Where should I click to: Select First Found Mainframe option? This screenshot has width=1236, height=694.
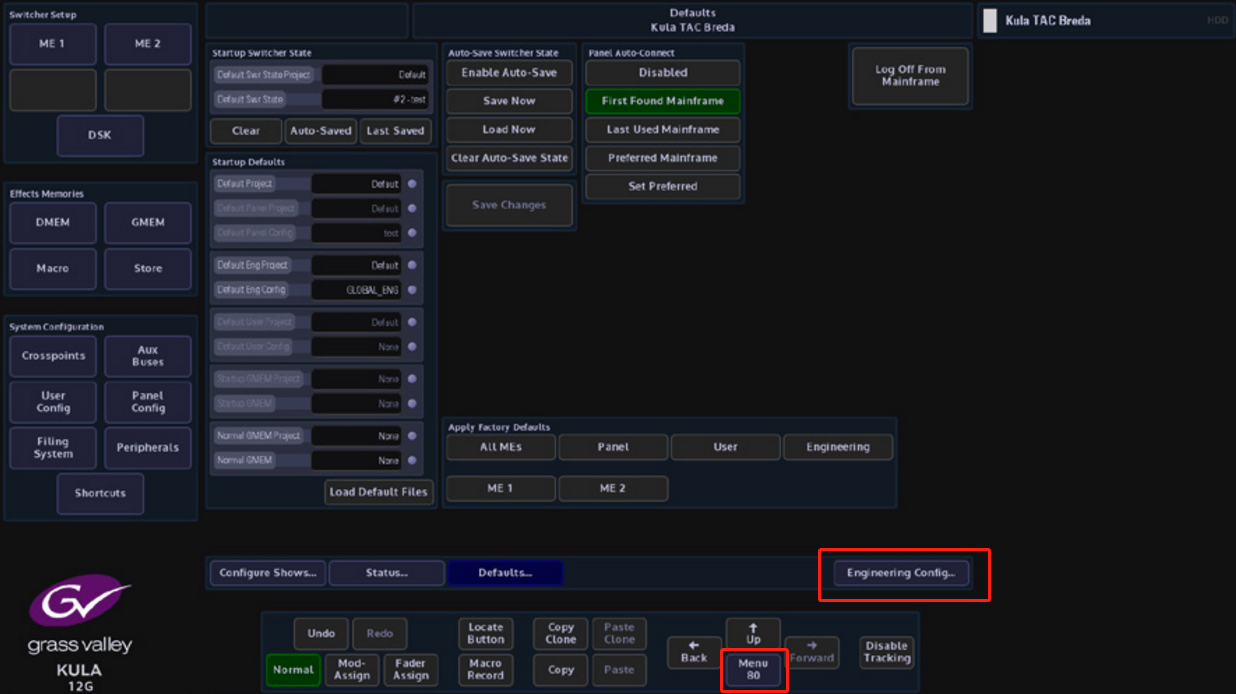click(663, 101)
